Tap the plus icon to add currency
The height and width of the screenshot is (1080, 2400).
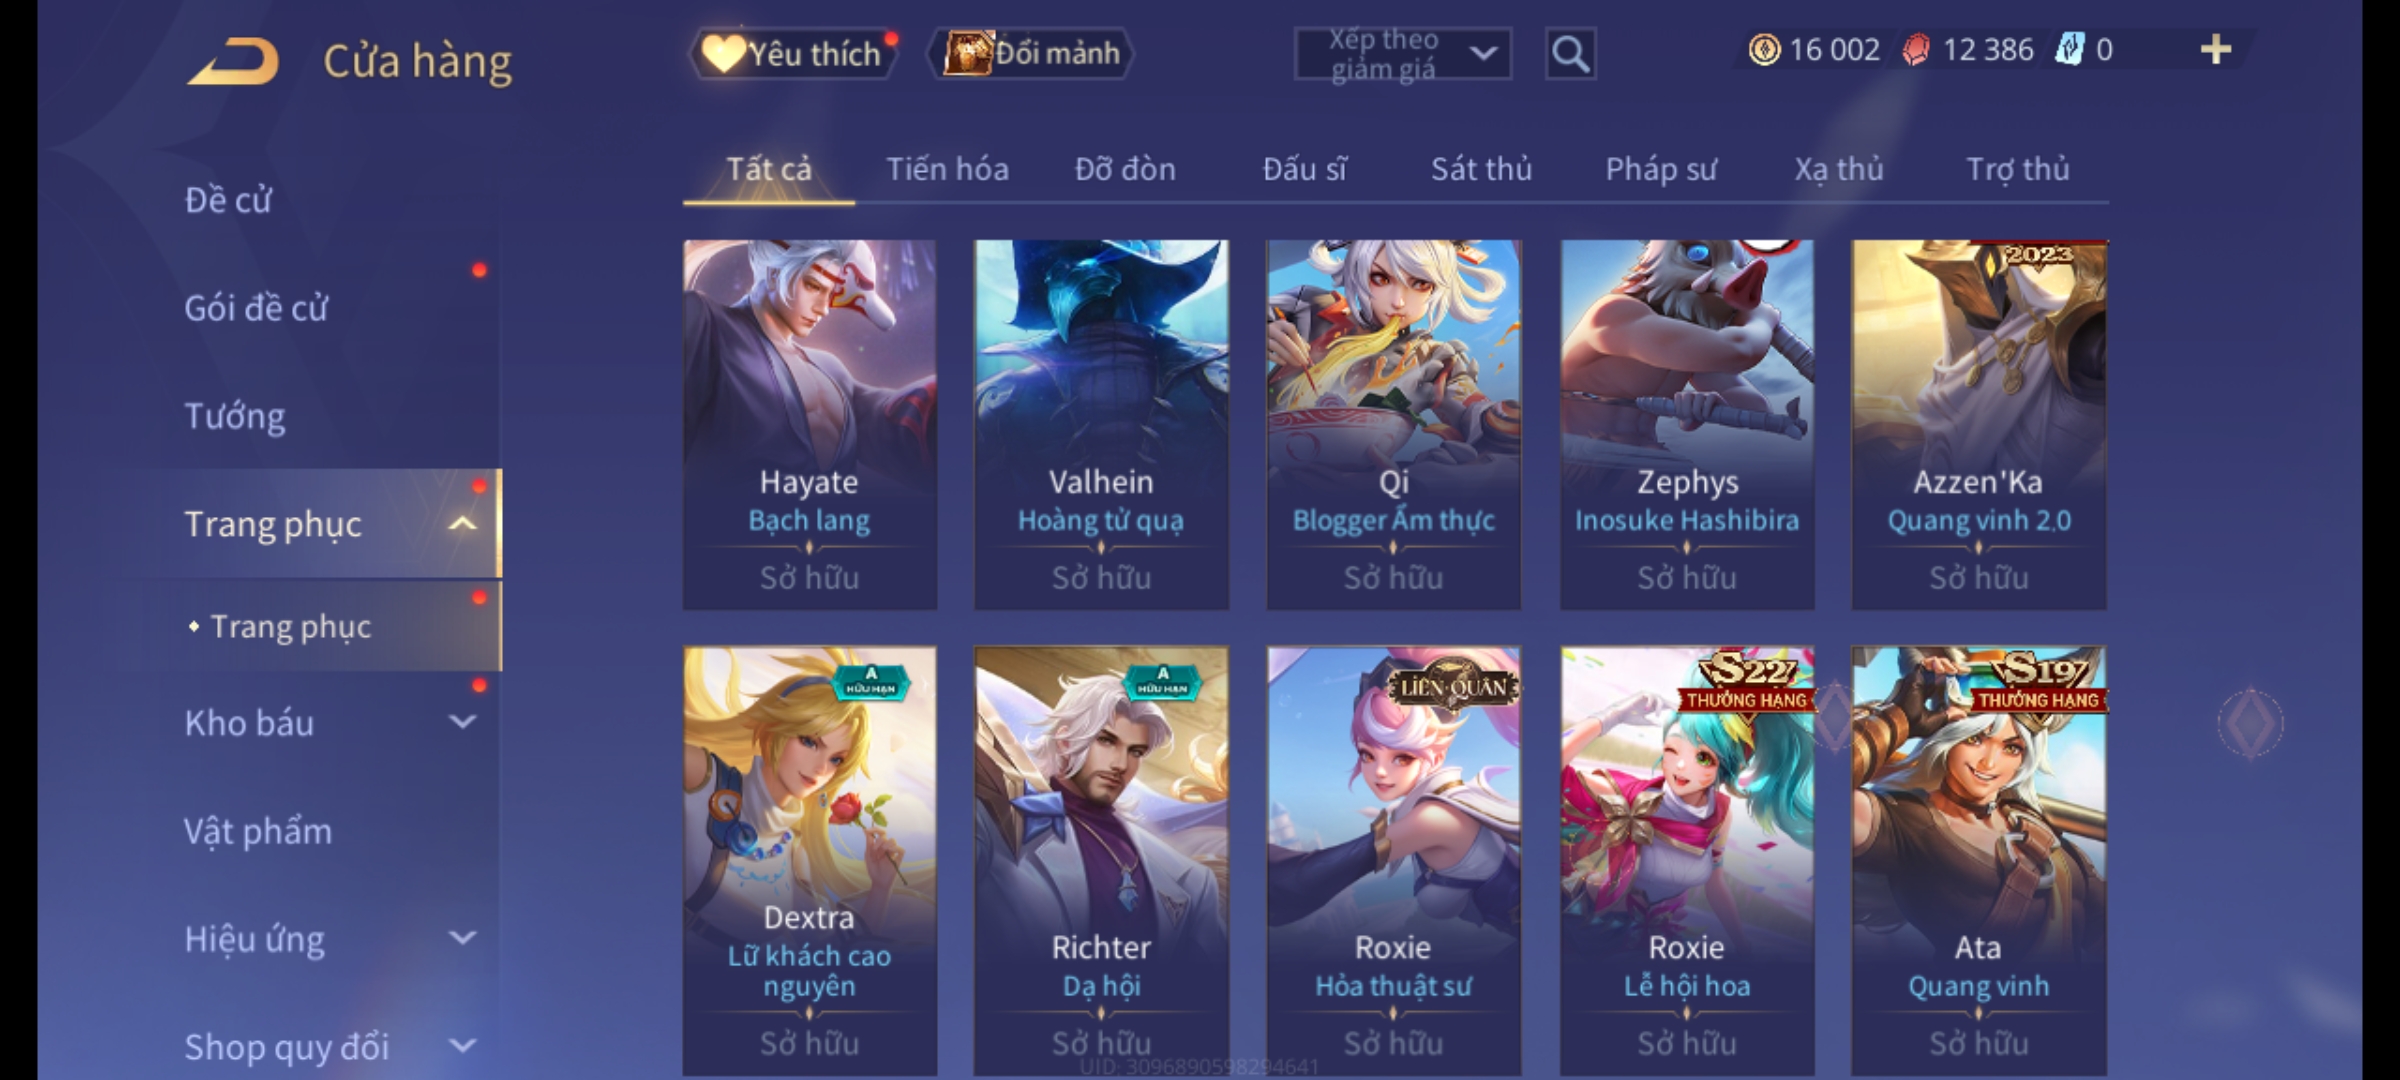2216,50
